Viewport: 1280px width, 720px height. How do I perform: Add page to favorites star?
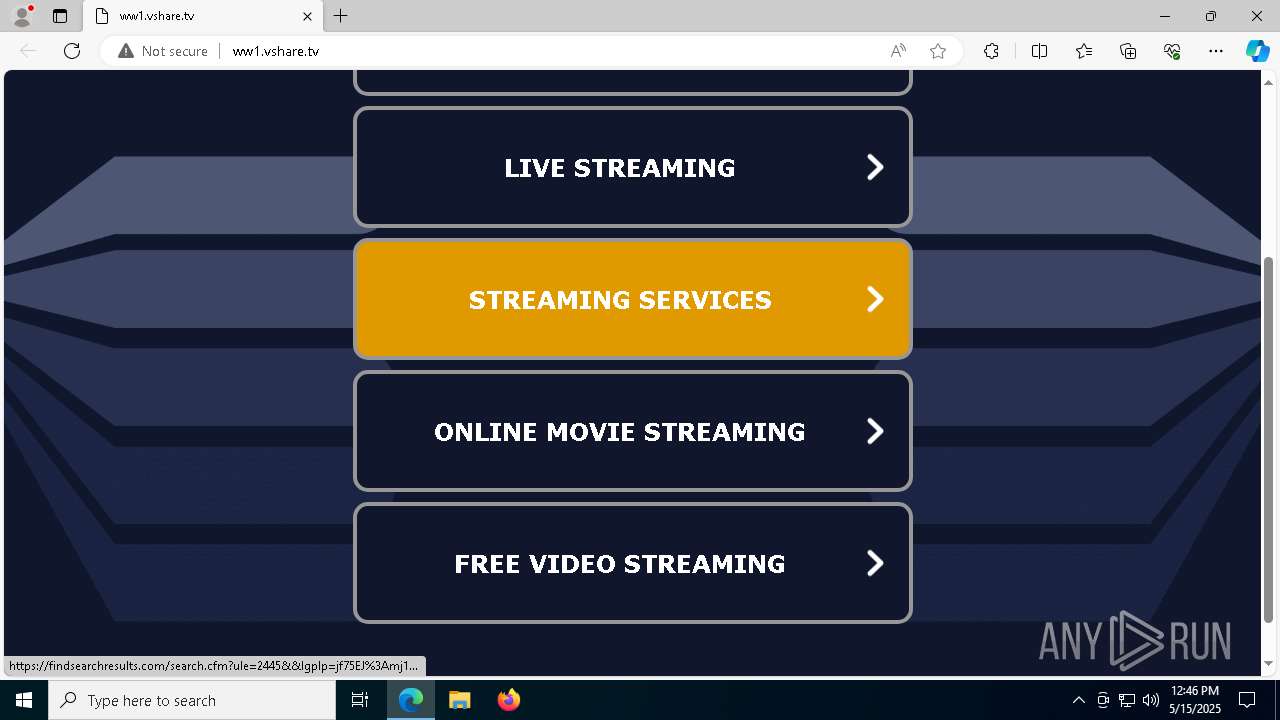[x=938, y=51]
